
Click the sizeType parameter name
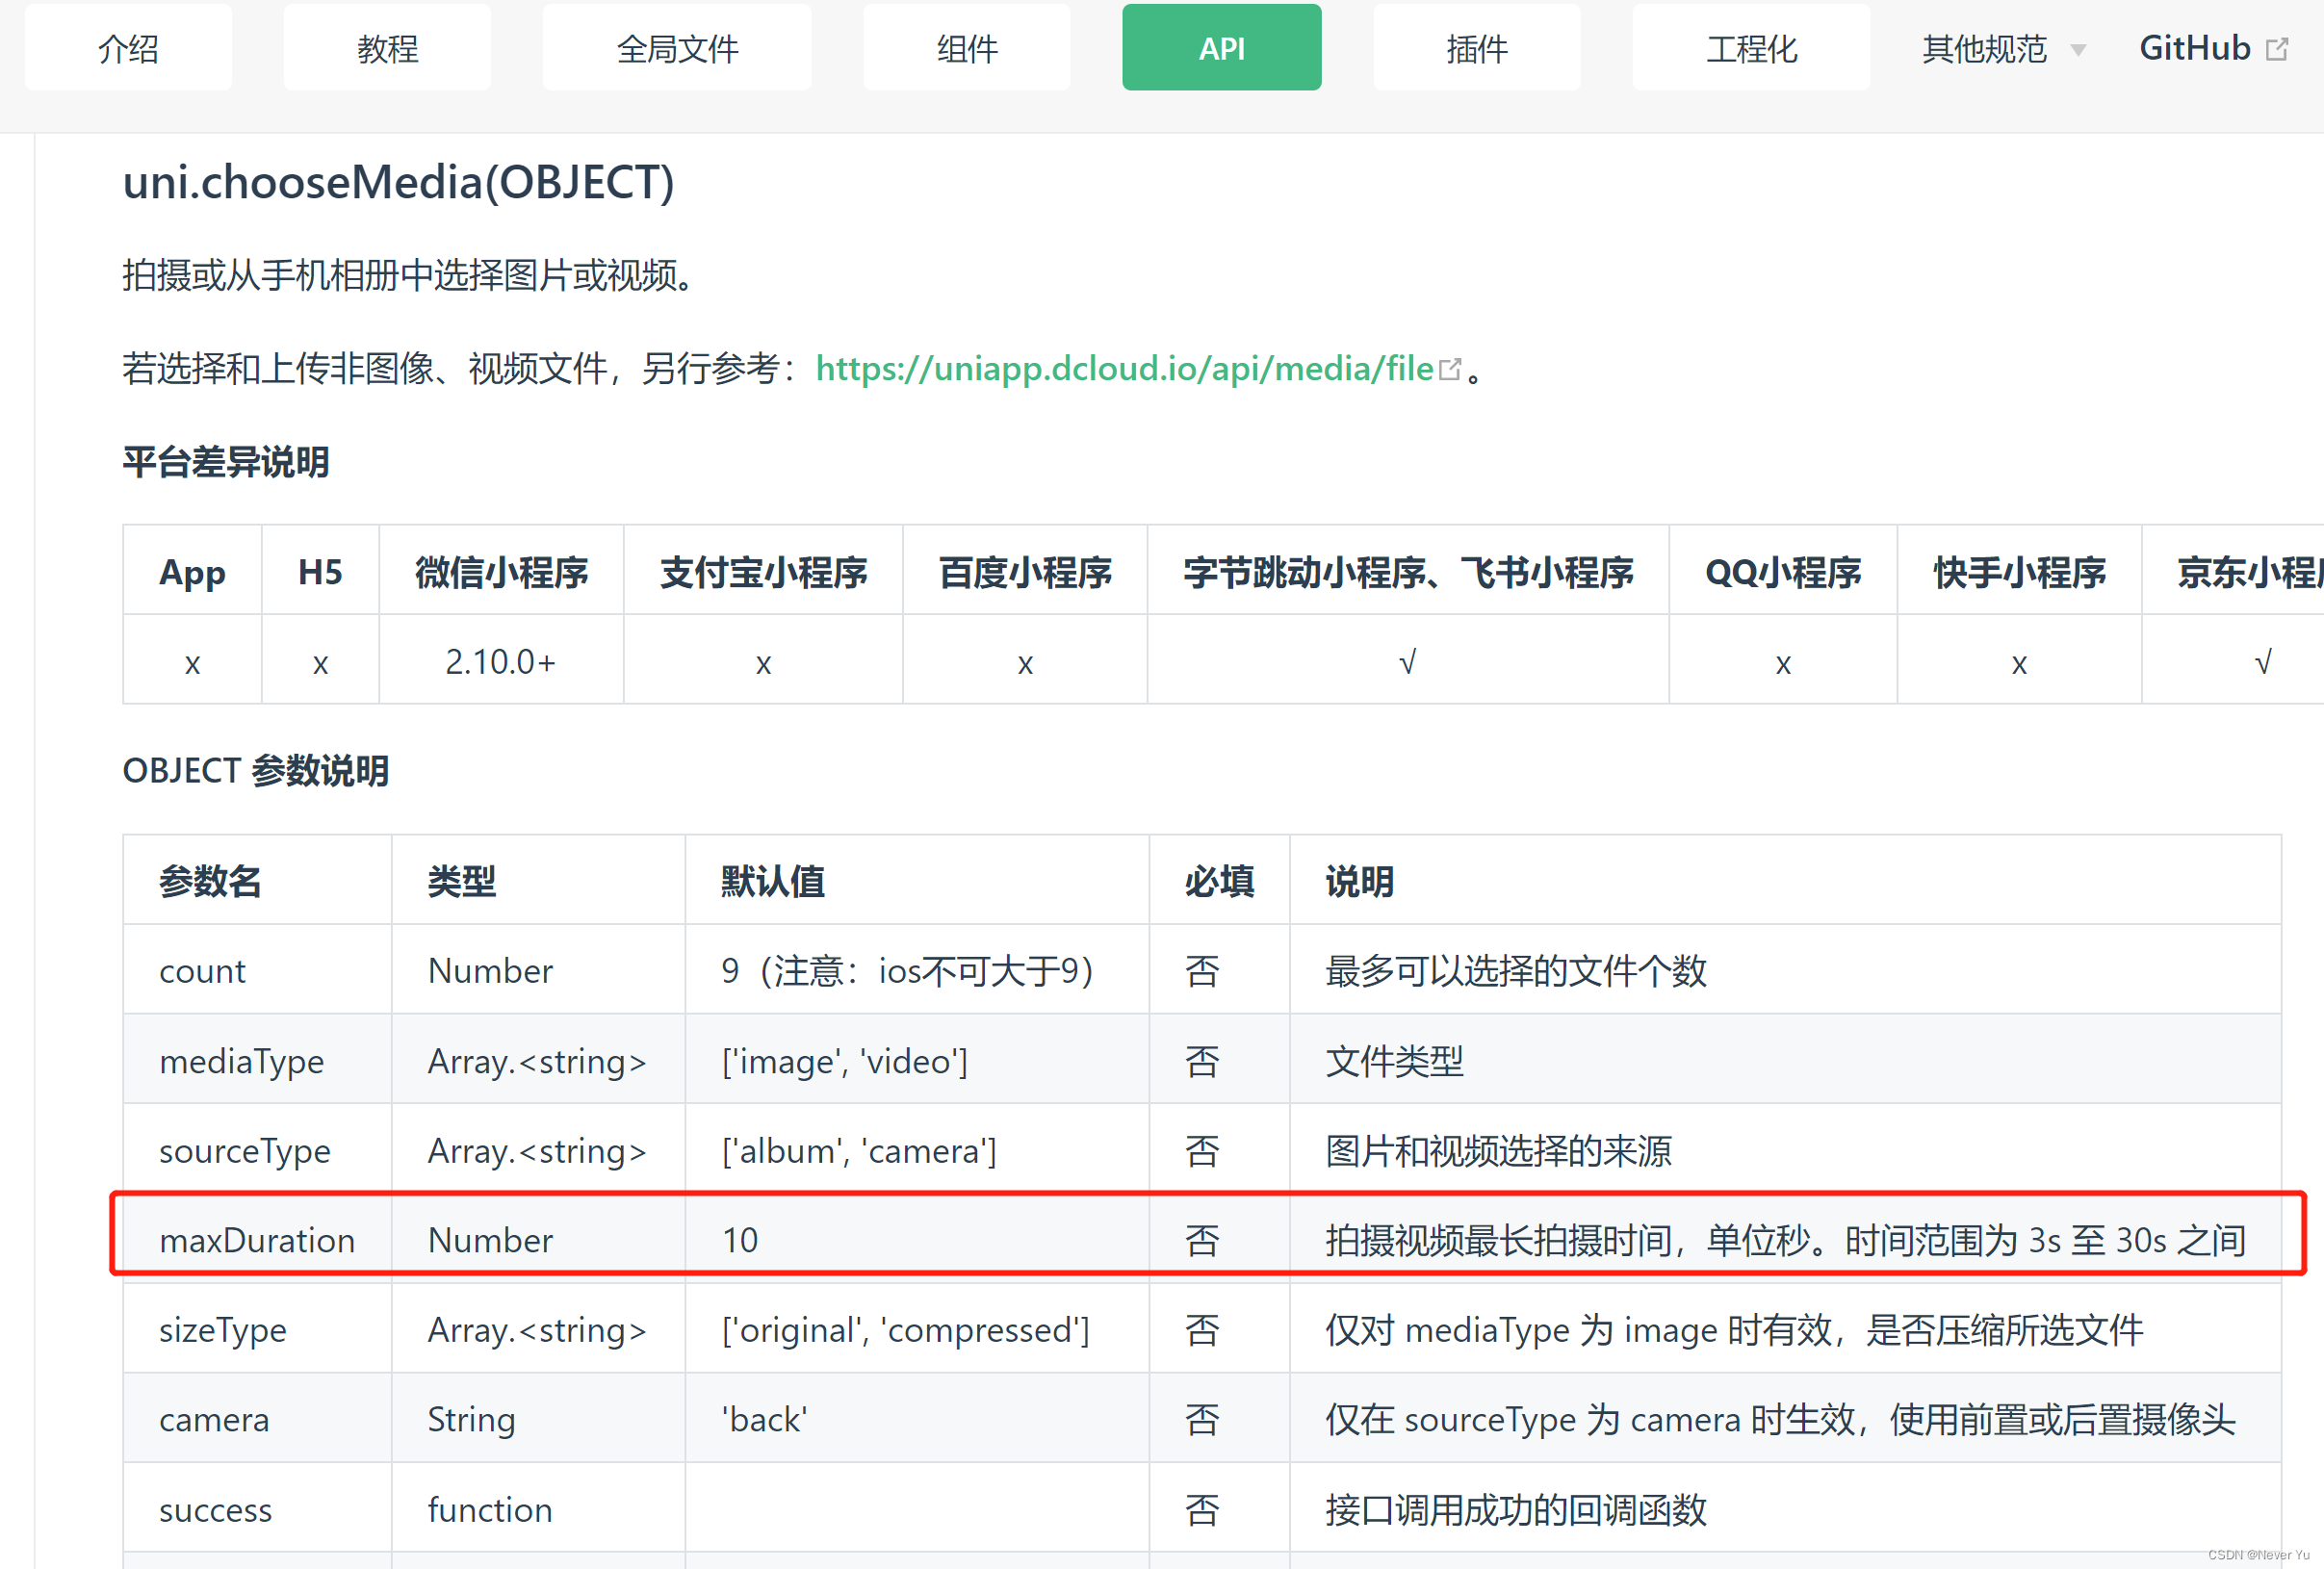coord(223,1330)
